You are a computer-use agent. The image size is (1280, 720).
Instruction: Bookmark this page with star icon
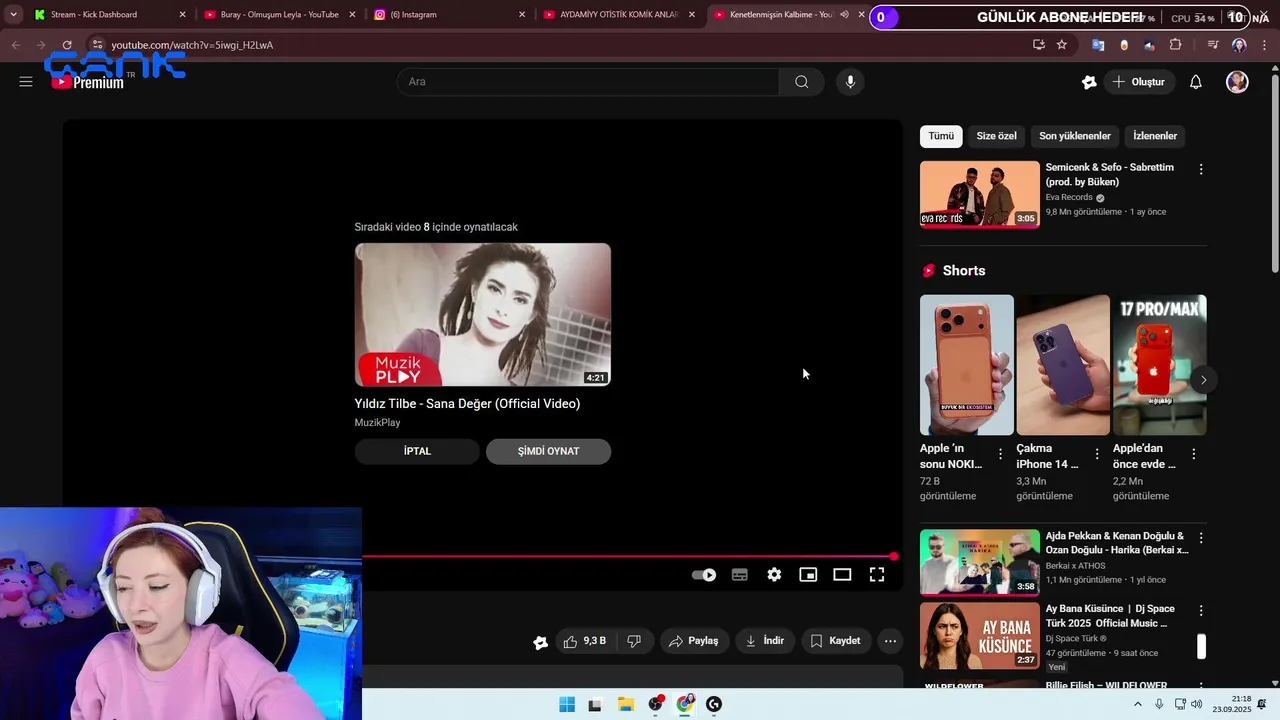(x=1062, y=45)
